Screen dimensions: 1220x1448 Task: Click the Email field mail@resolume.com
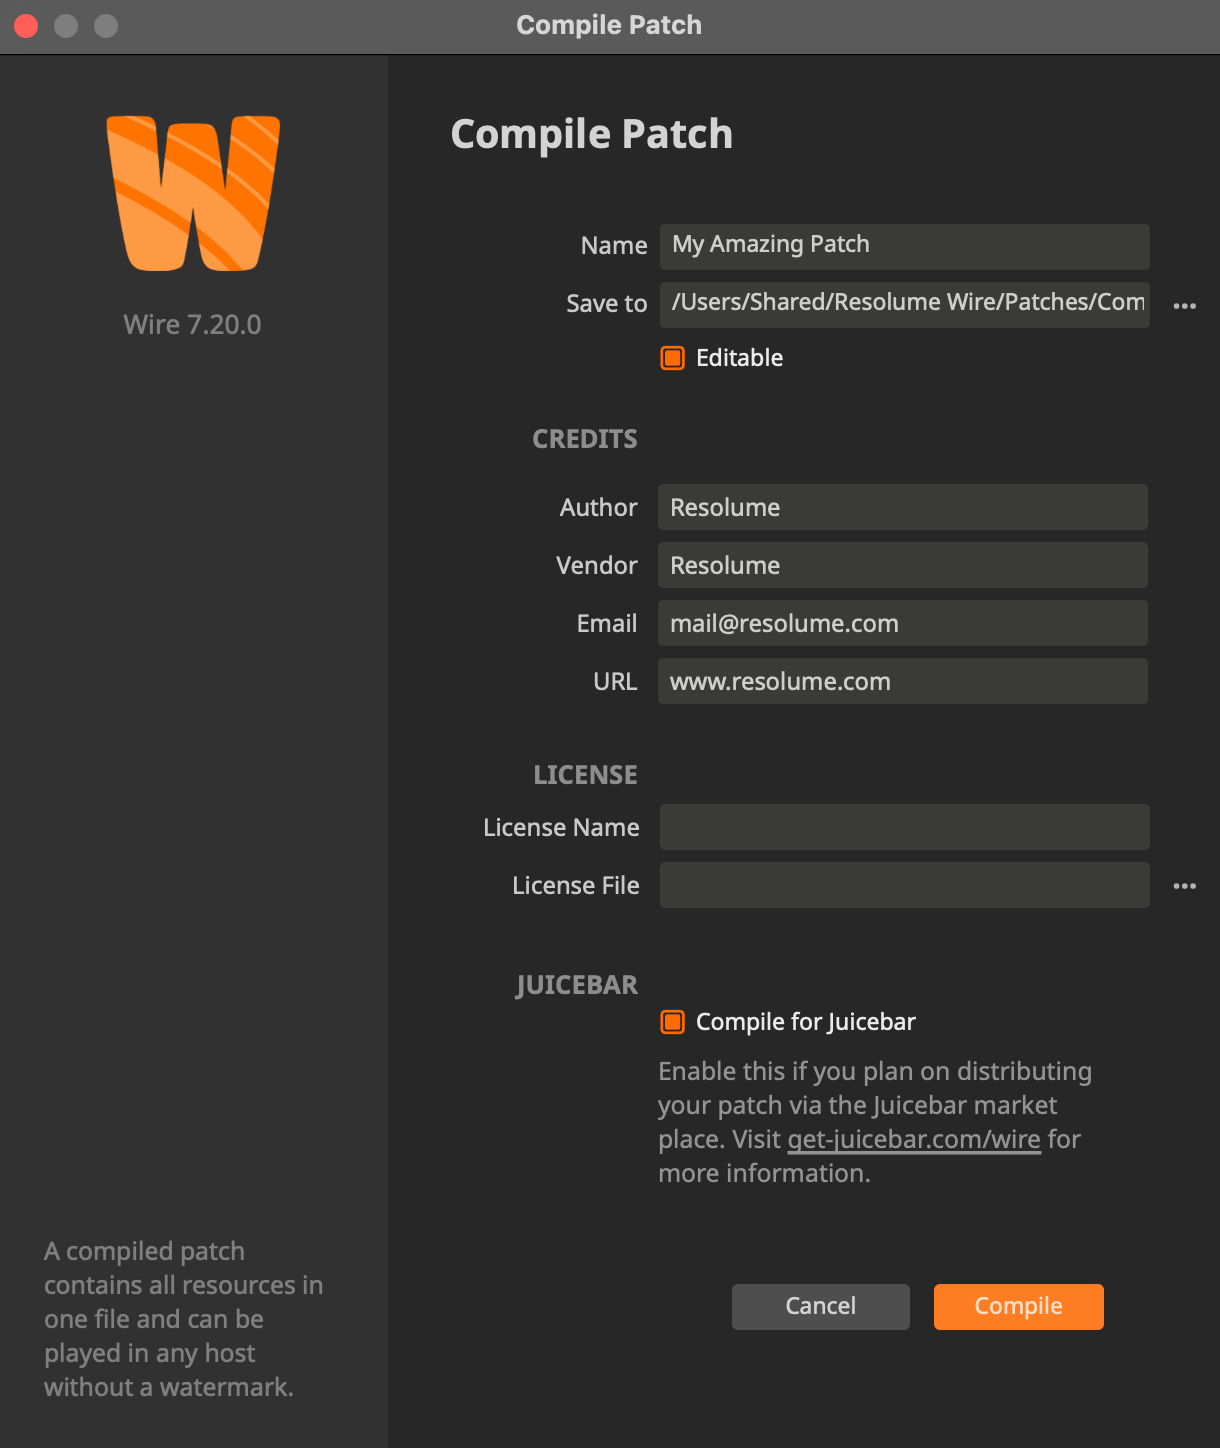coord(903,623)
